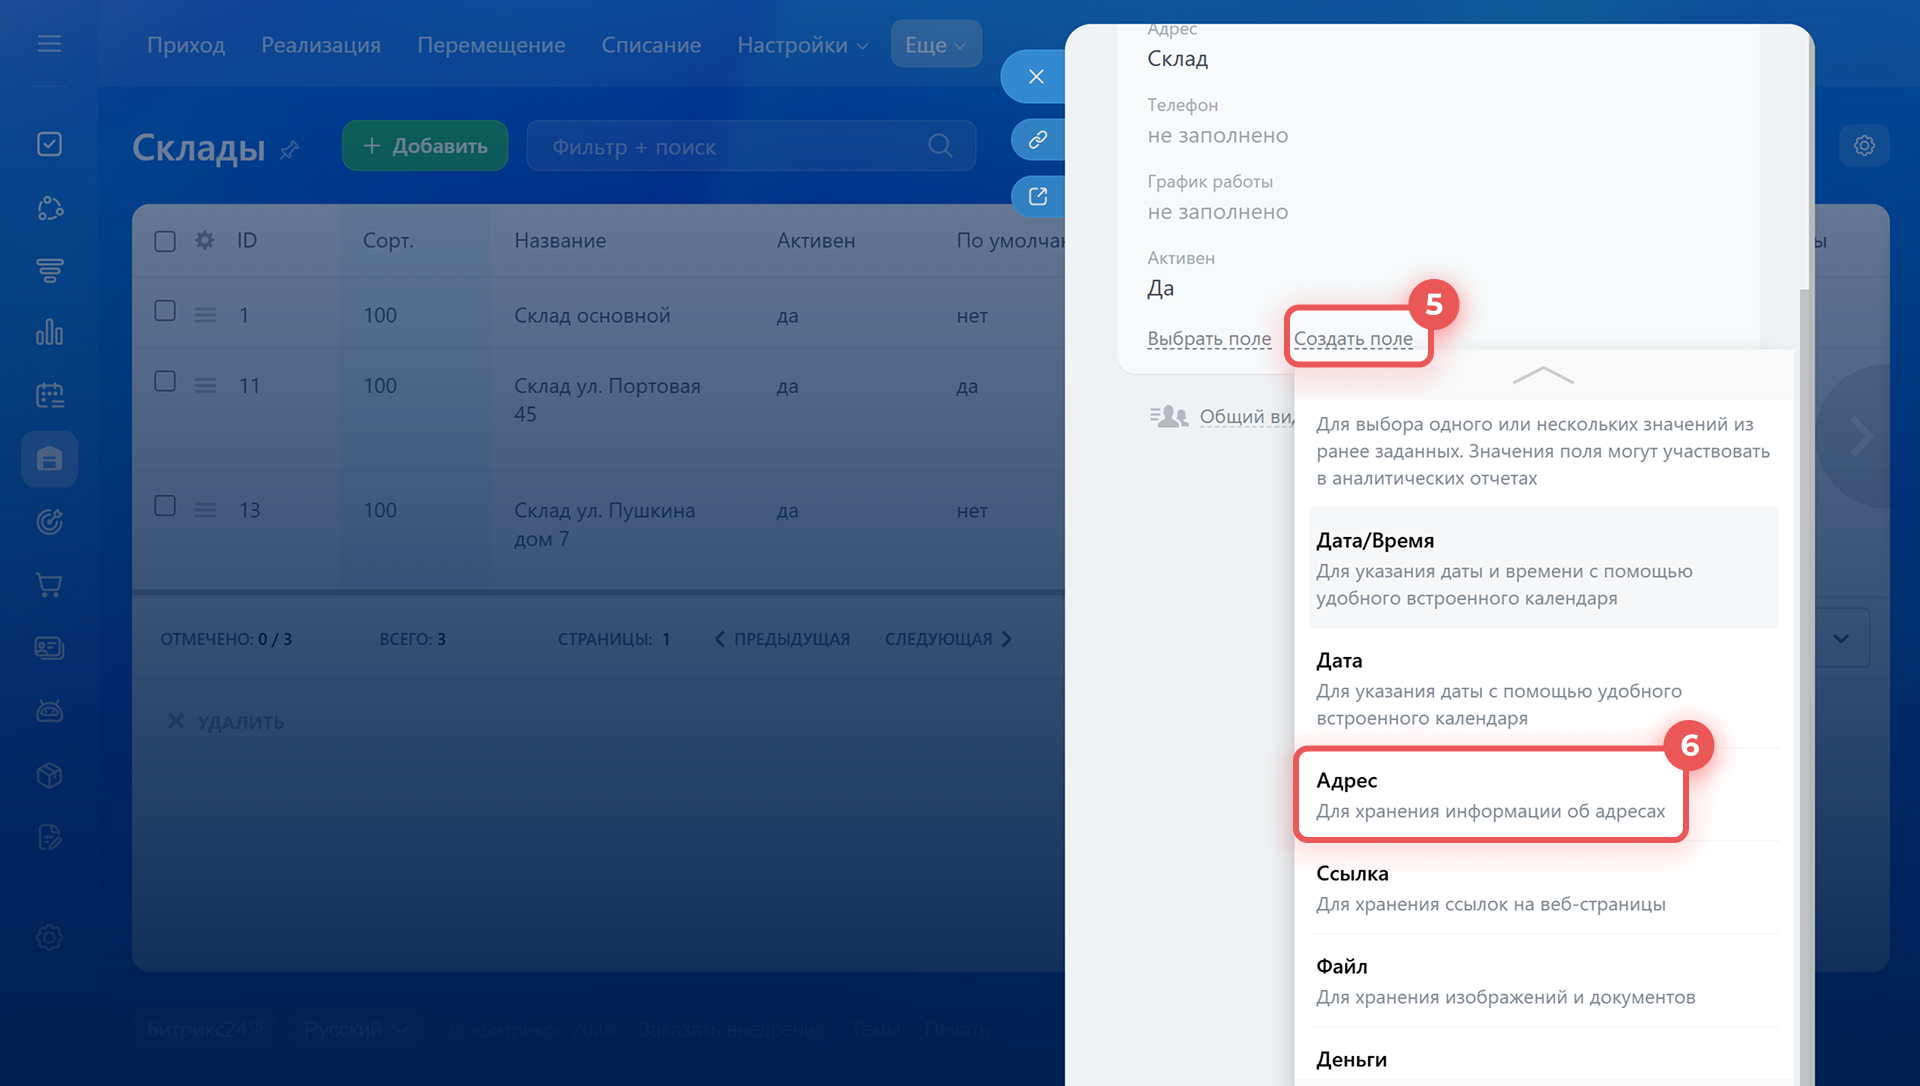This screenshot has height=1086, width=1920.
Task: Open the Реализация menu tab
Action: click(x=320, y=45)
